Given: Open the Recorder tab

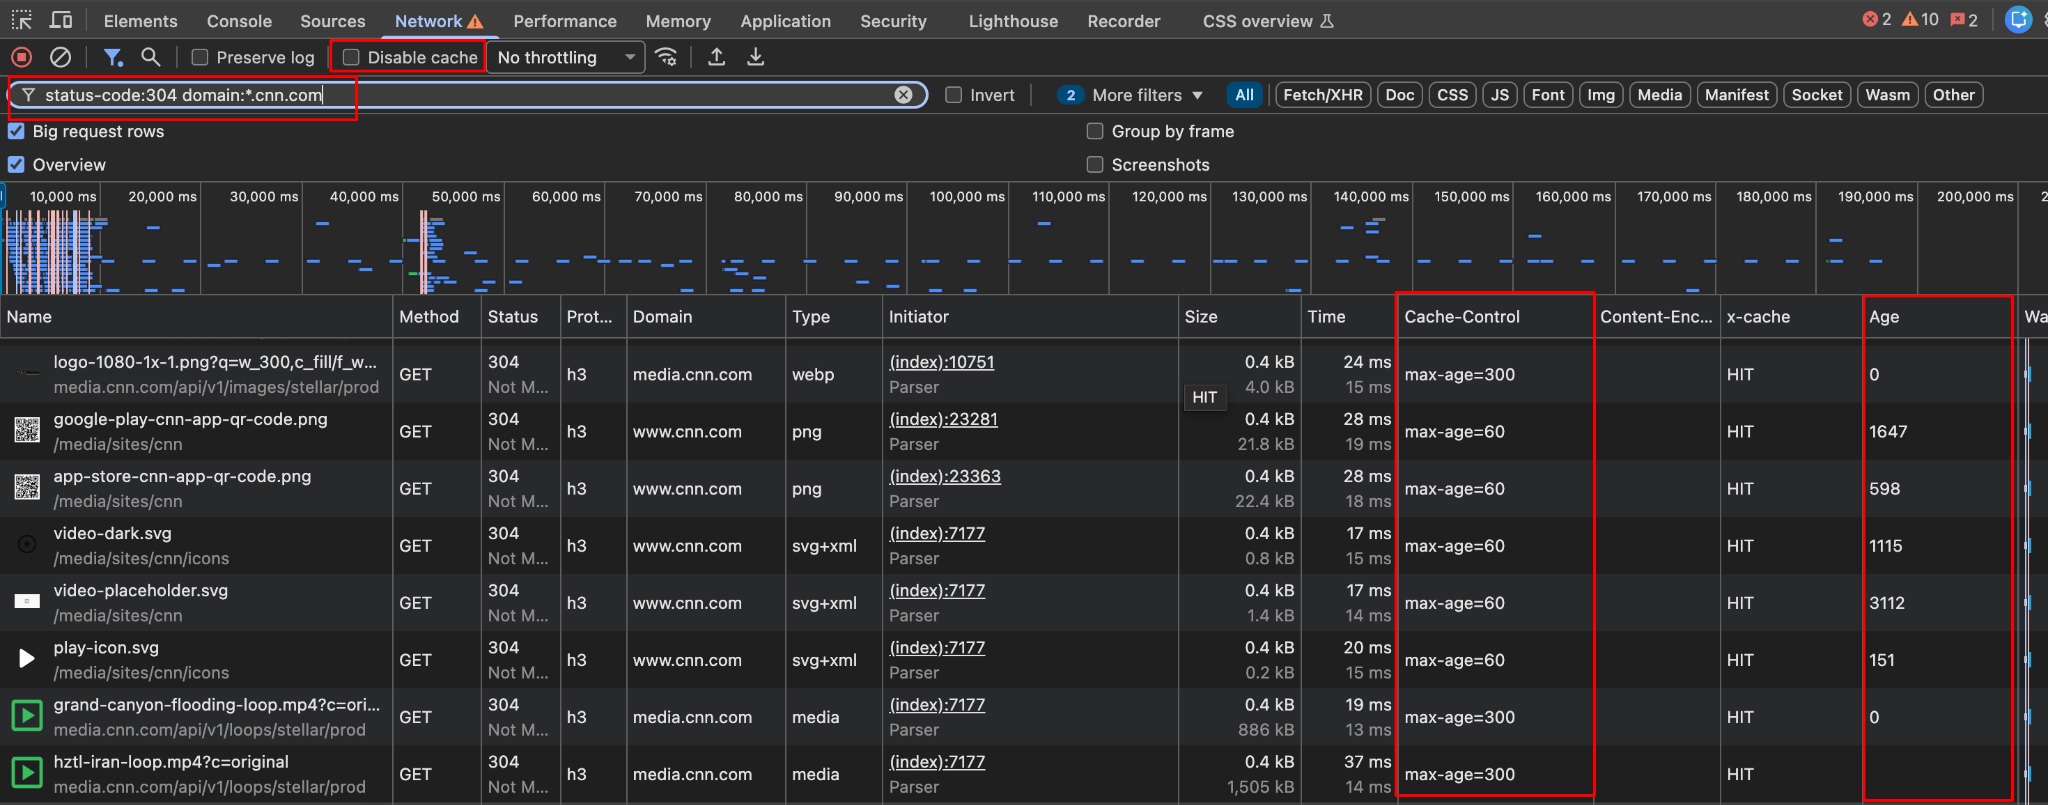Looking at the screenshot, I should (x=1124, y=21).
